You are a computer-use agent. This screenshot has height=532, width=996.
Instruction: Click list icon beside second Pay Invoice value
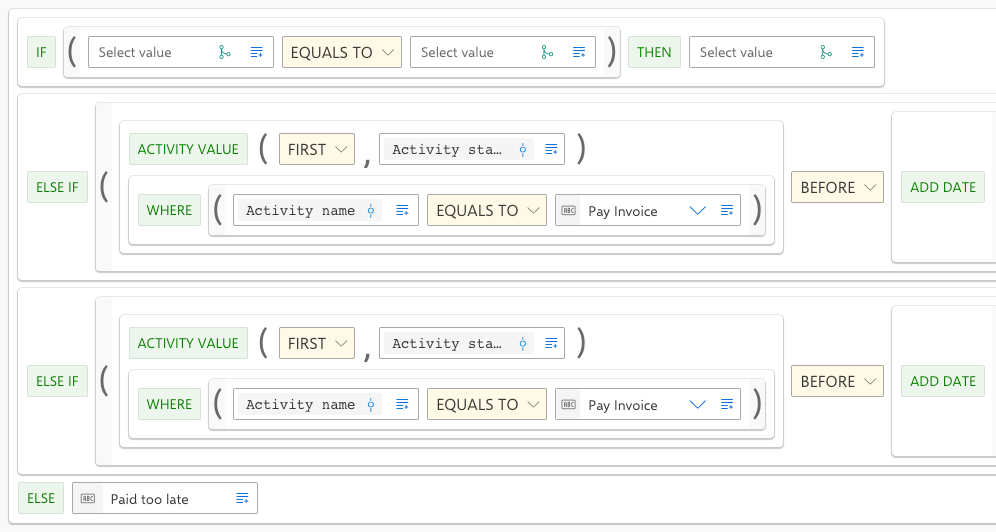727,404
